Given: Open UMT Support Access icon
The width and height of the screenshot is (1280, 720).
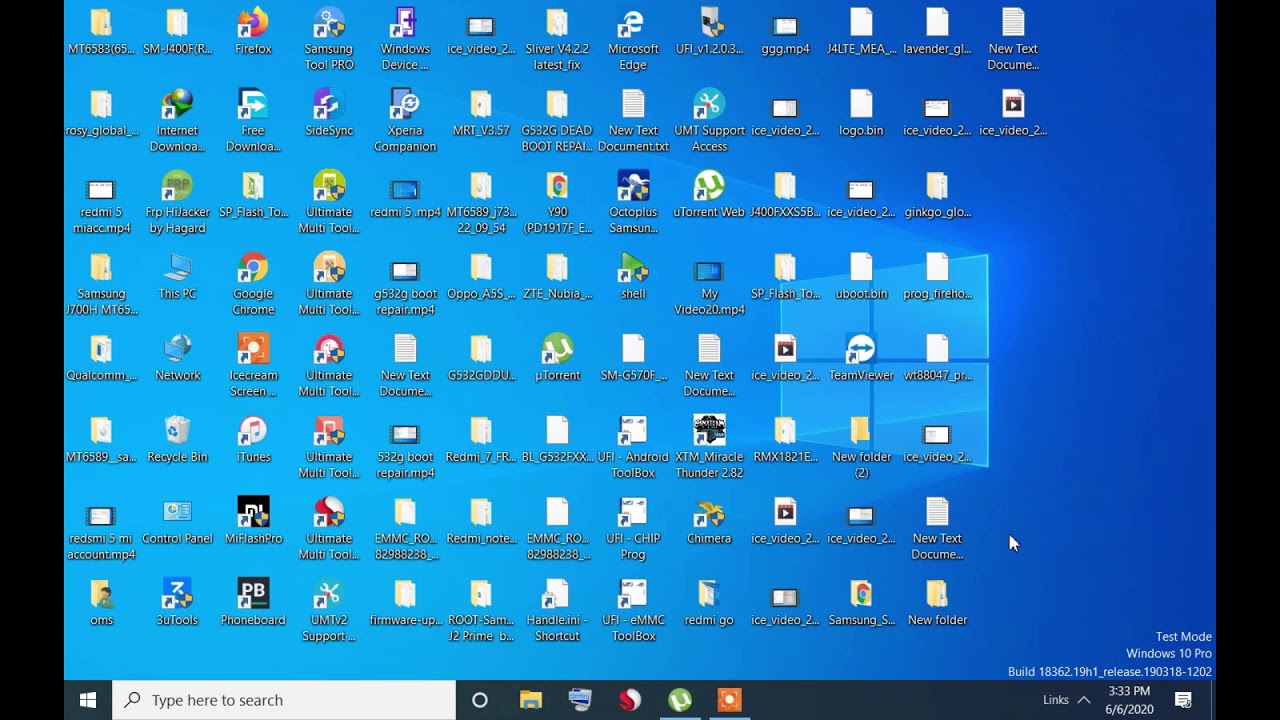Looking at the screenshot, I should tap(709, 121).
